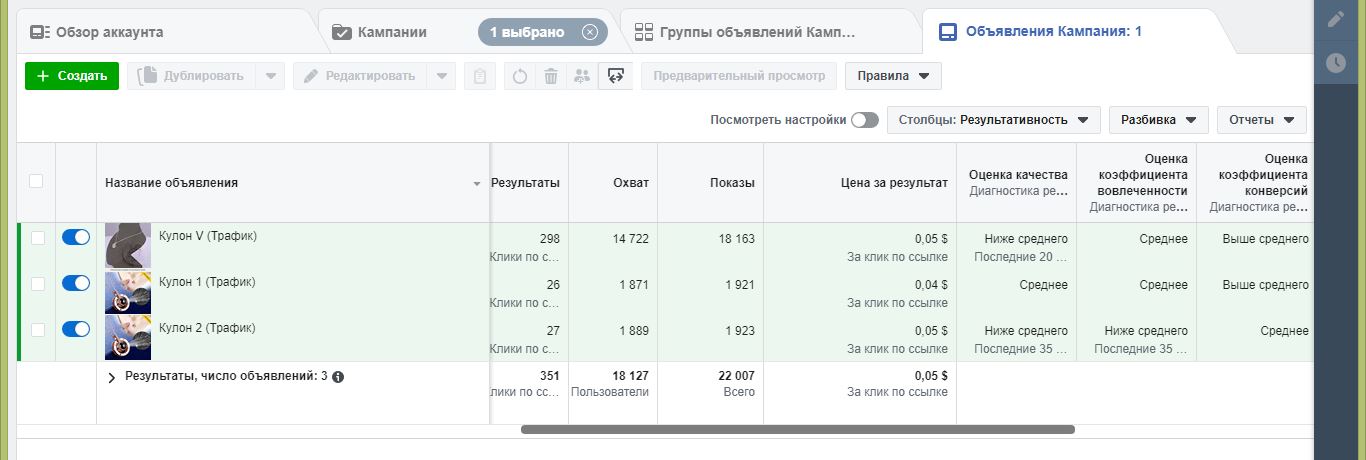1366x460 pixels.
Task: Click Оценка коэффициента вовлеченности header
Action: (1136, 183)
